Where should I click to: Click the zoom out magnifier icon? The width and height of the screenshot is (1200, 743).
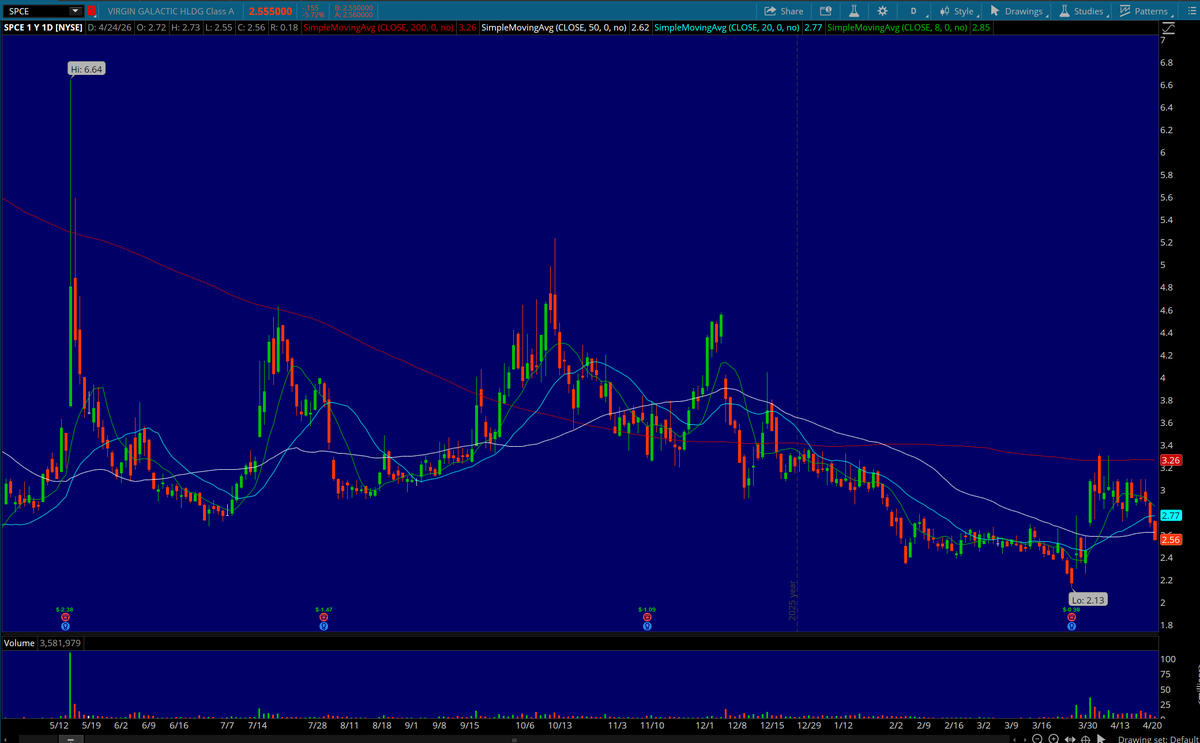point(1037,739)
